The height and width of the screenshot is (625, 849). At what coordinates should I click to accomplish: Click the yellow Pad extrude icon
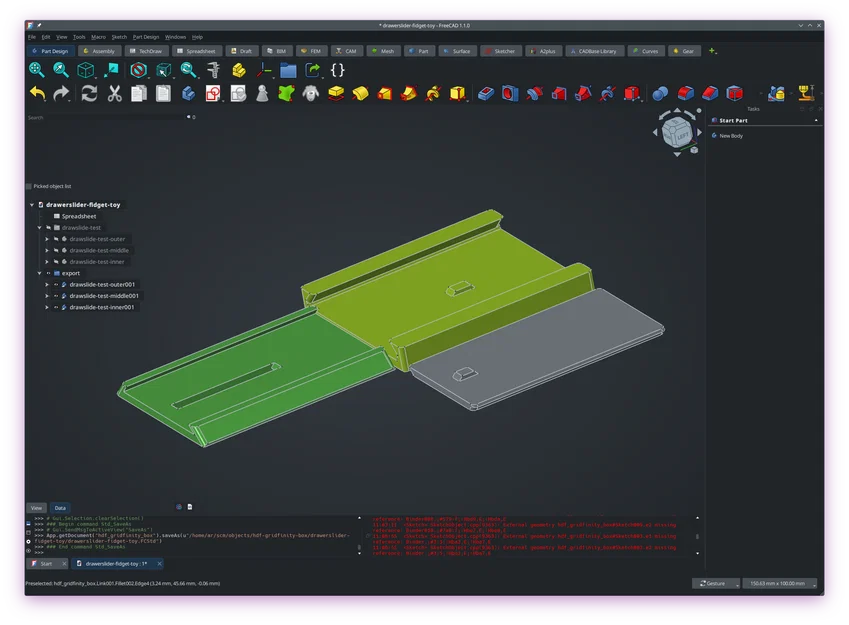tap(336, 93)
